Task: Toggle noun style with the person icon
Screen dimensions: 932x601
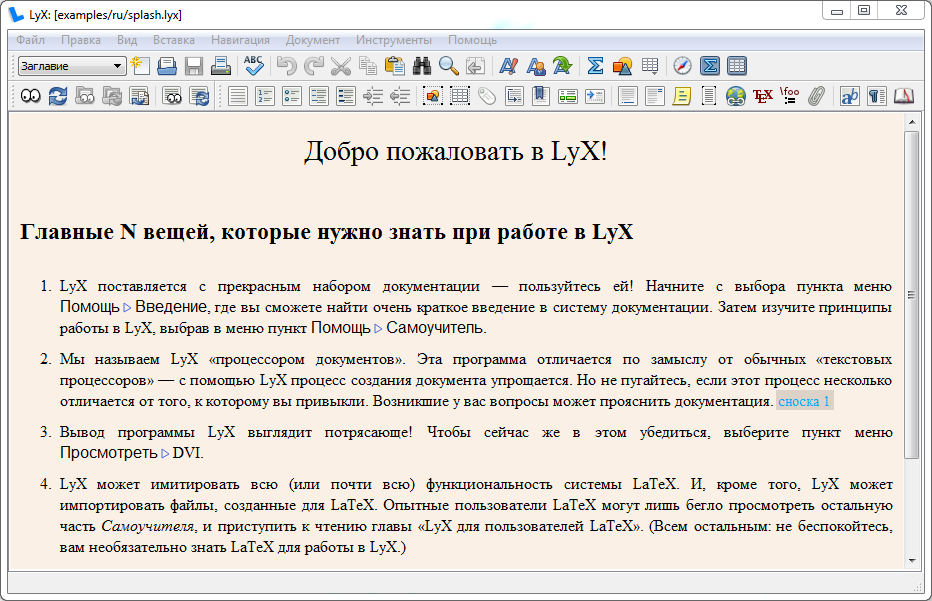Action: click(x=536, y=66)
